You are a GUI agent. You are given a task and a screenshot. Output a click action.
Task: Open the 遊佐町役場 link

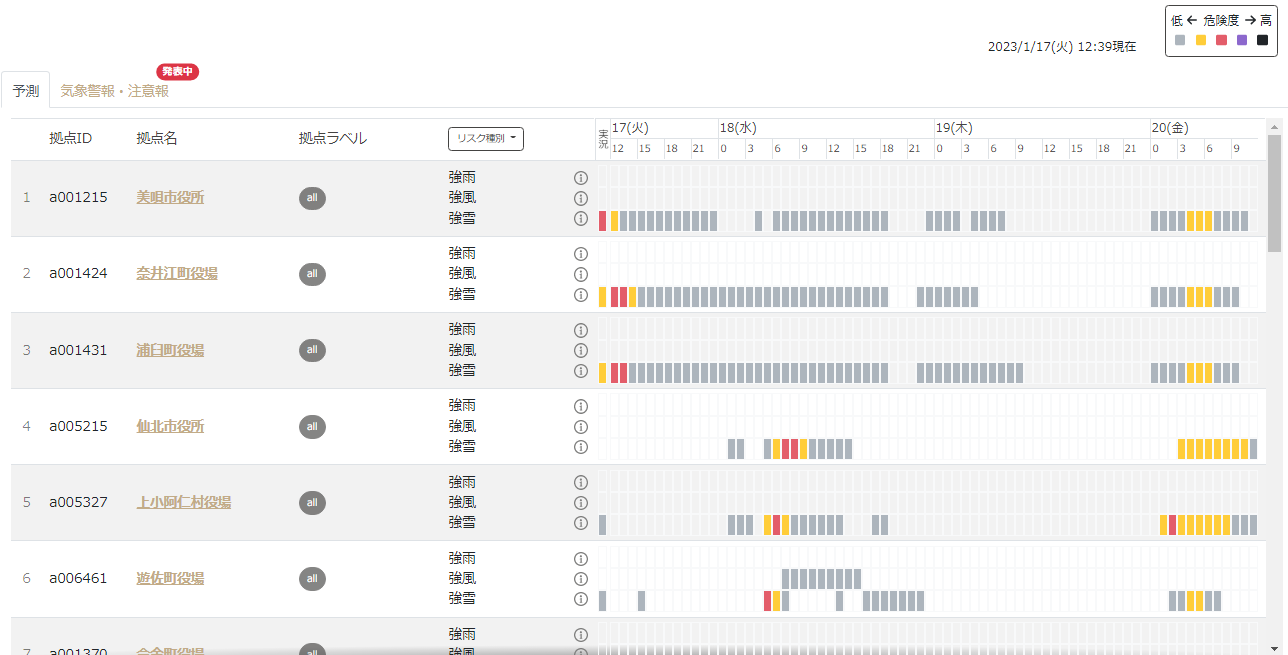click(x=170, y=578)
